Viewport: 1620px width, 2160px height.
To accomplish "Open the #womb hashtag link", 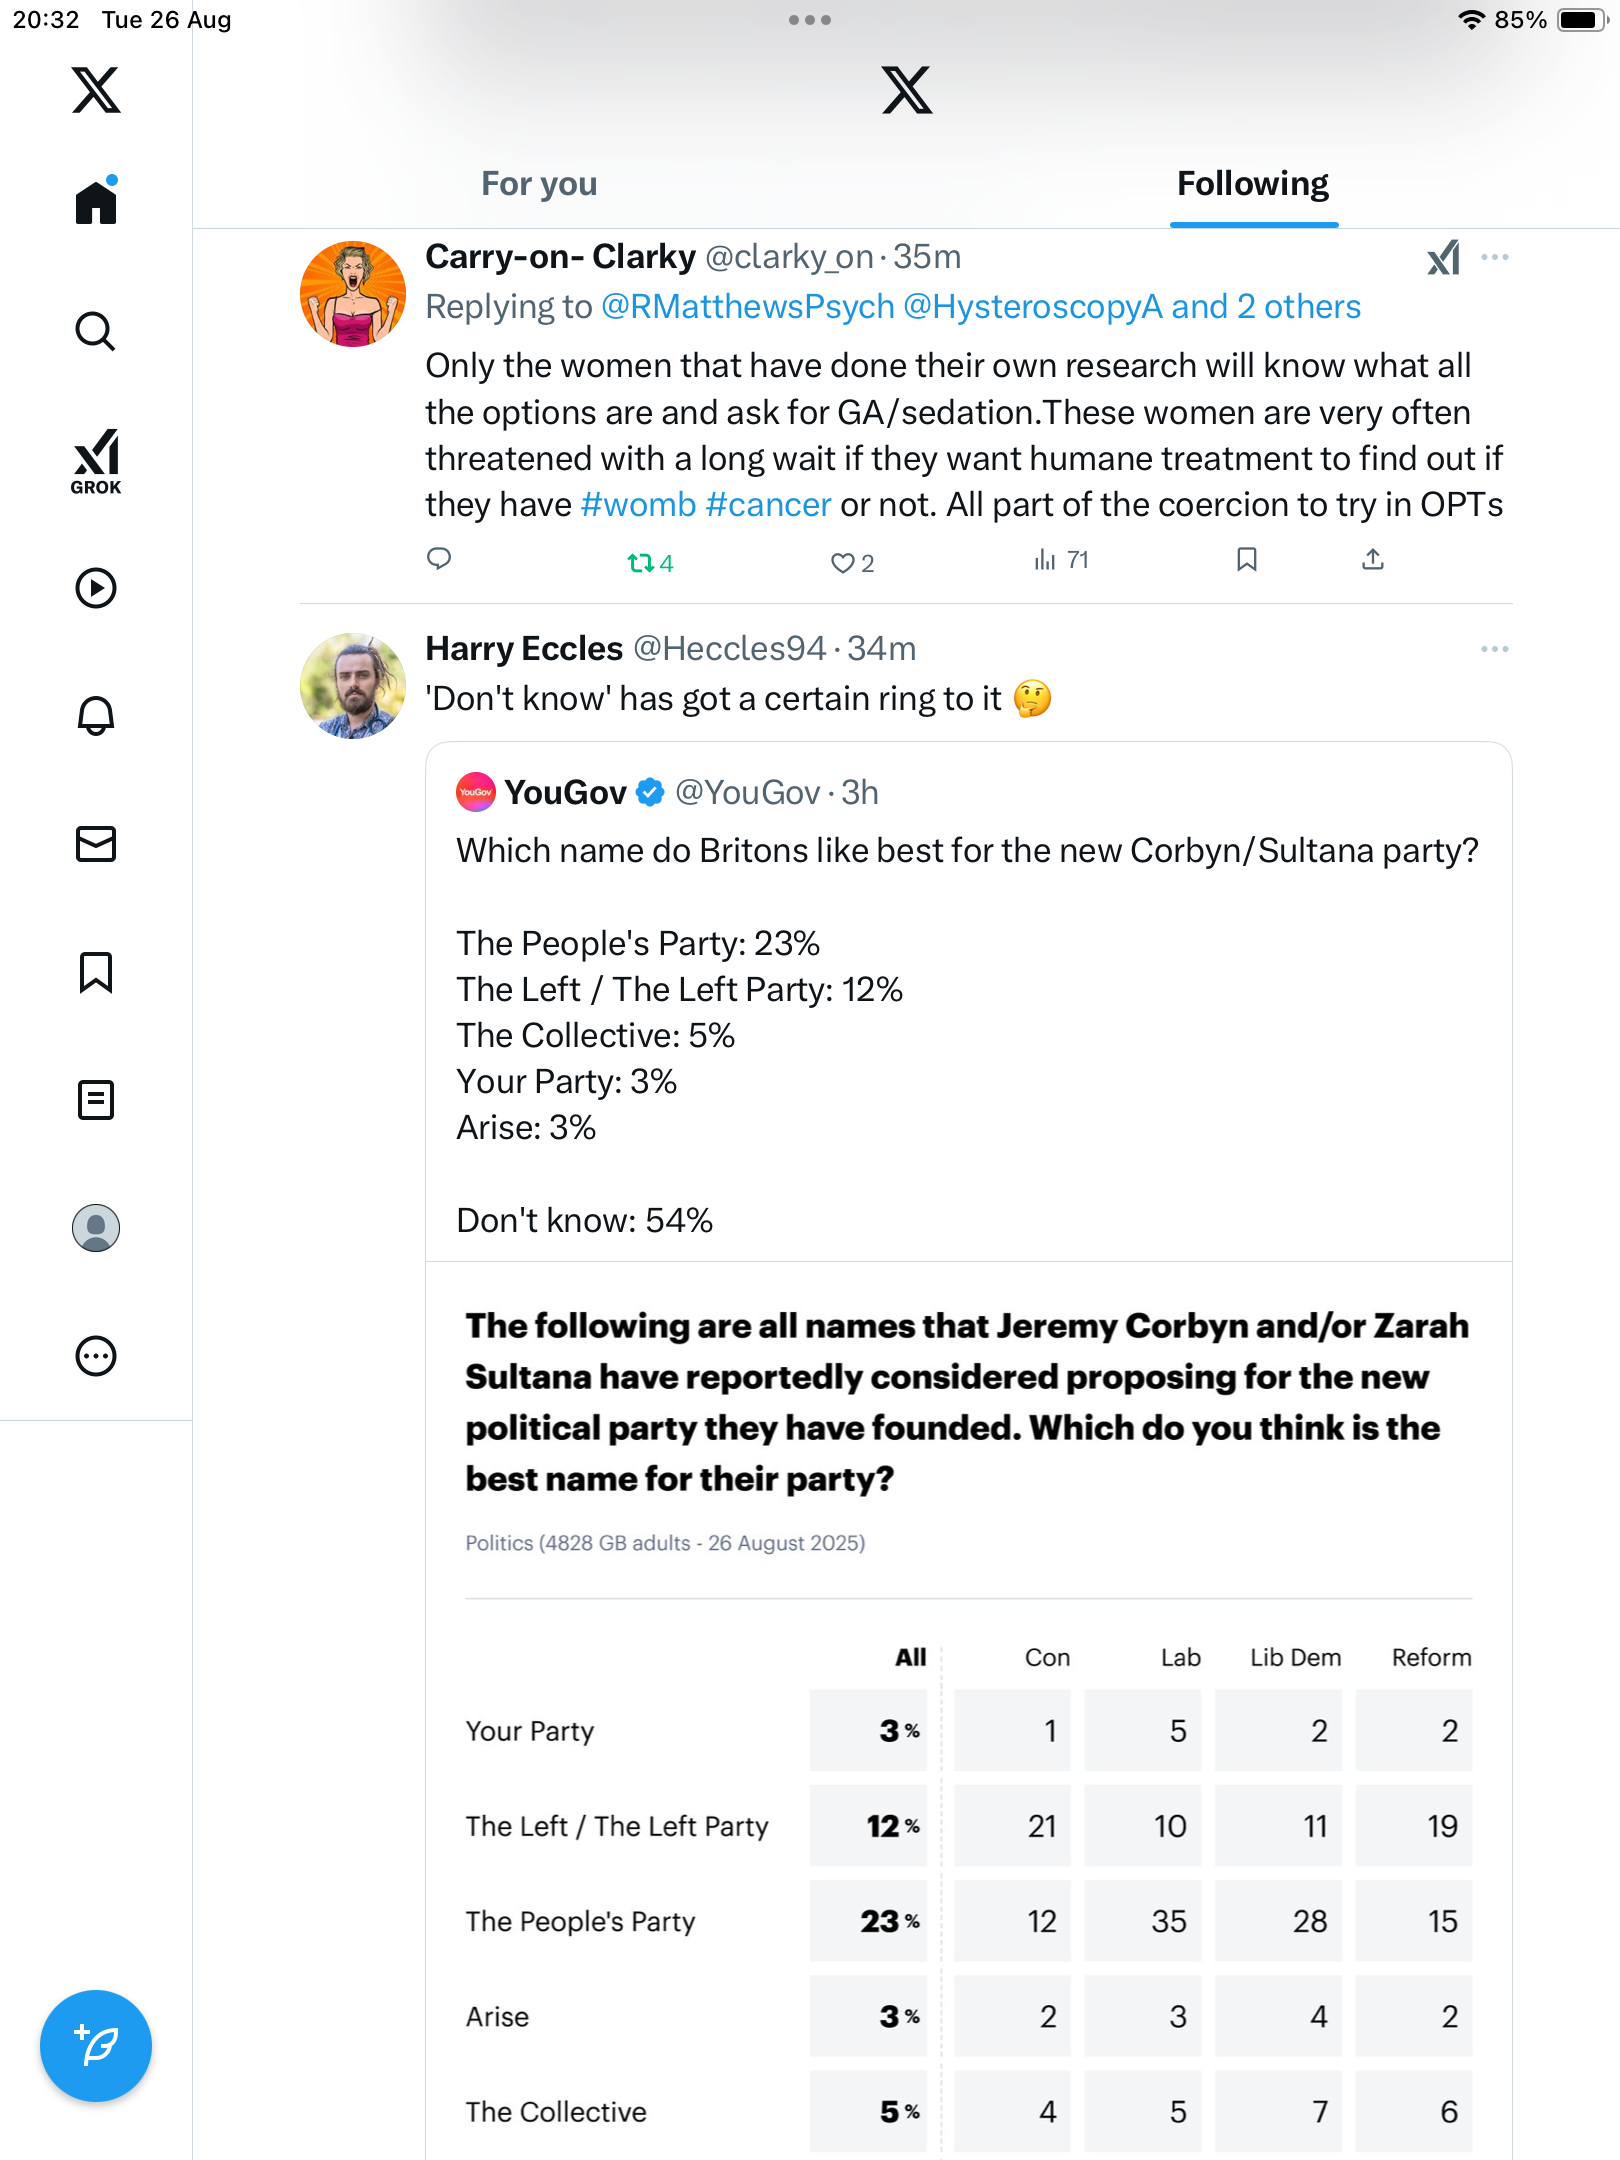I will (x=638, y=505).
